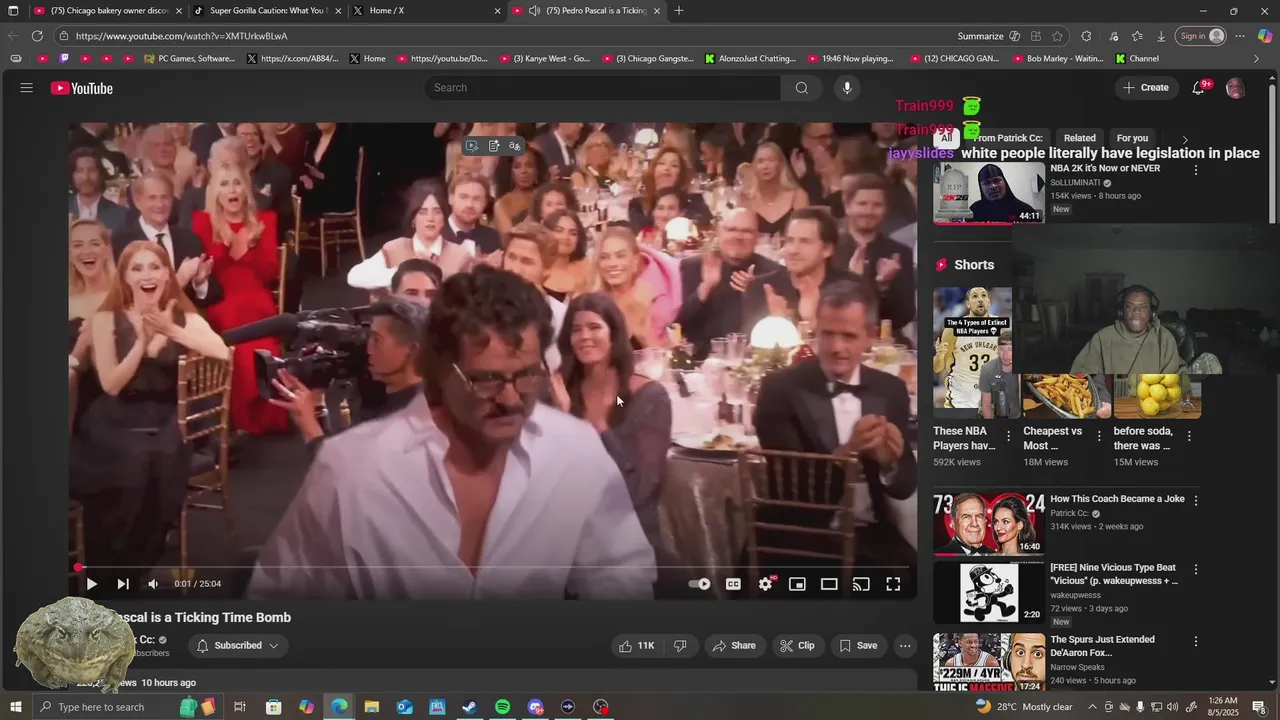
Task: Open the Cheapest vs Most short
Action: (1067, 397)
